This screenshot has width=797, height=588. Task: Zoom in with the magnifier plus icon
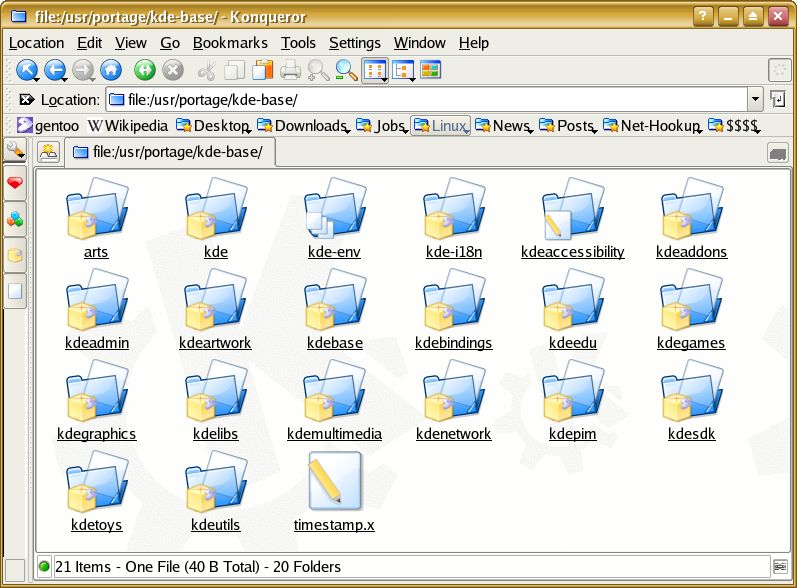pyautogui.click(x=318, y=70)
